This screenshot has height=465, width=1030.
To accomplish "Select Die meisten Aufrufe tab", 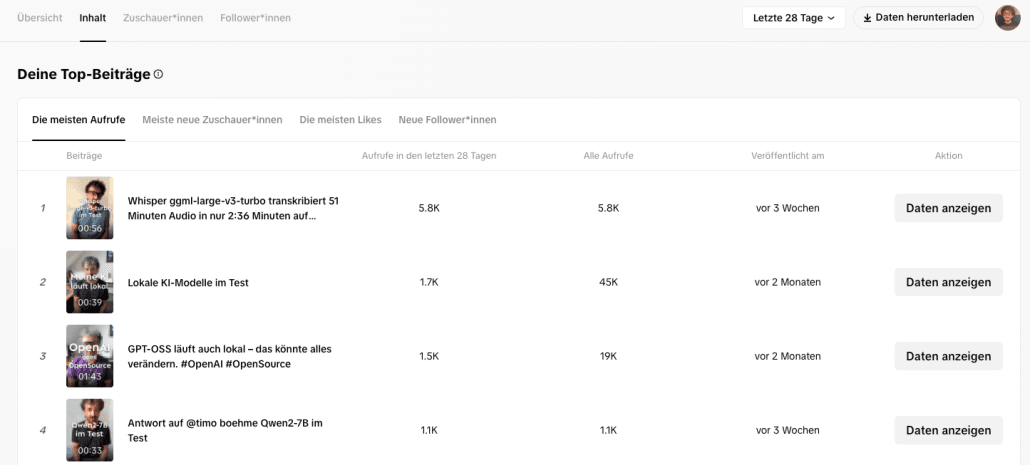I will [79, 120].
